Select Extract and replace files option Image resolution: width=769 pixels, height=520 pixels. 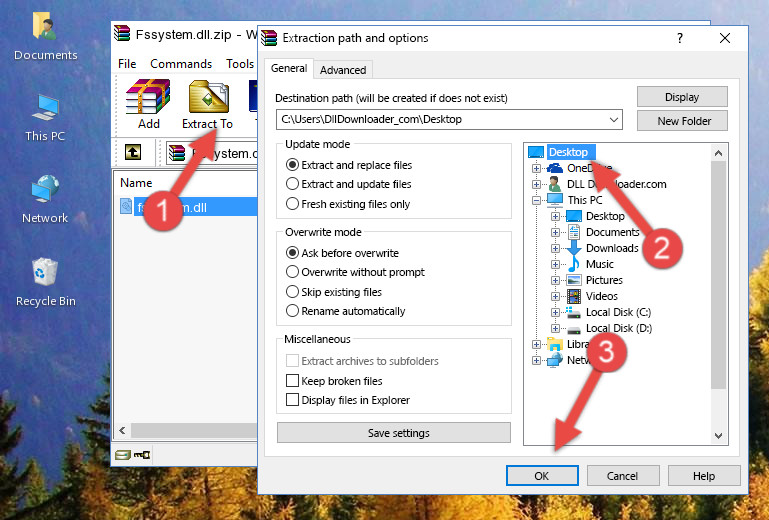coord(349,165)
